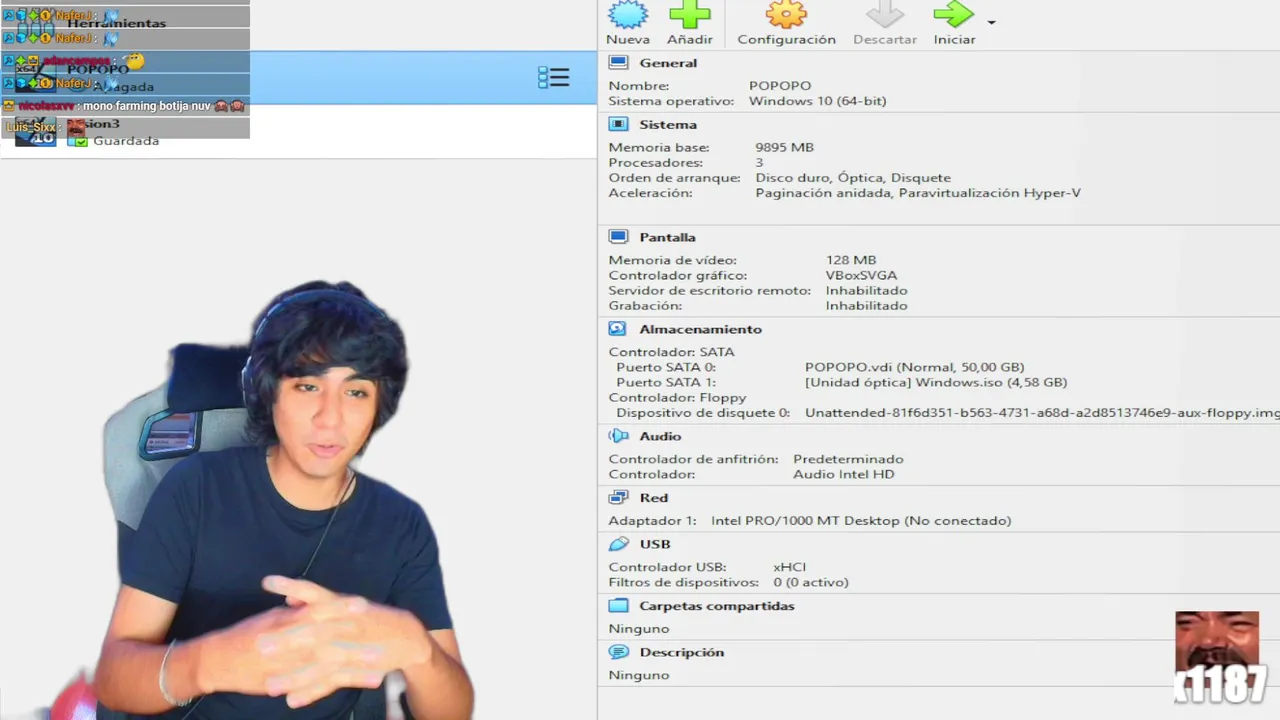Viewport: 1280px width, 720px height.
Task: Click the Filtros de dispositivos label
Action: point(684,582)
